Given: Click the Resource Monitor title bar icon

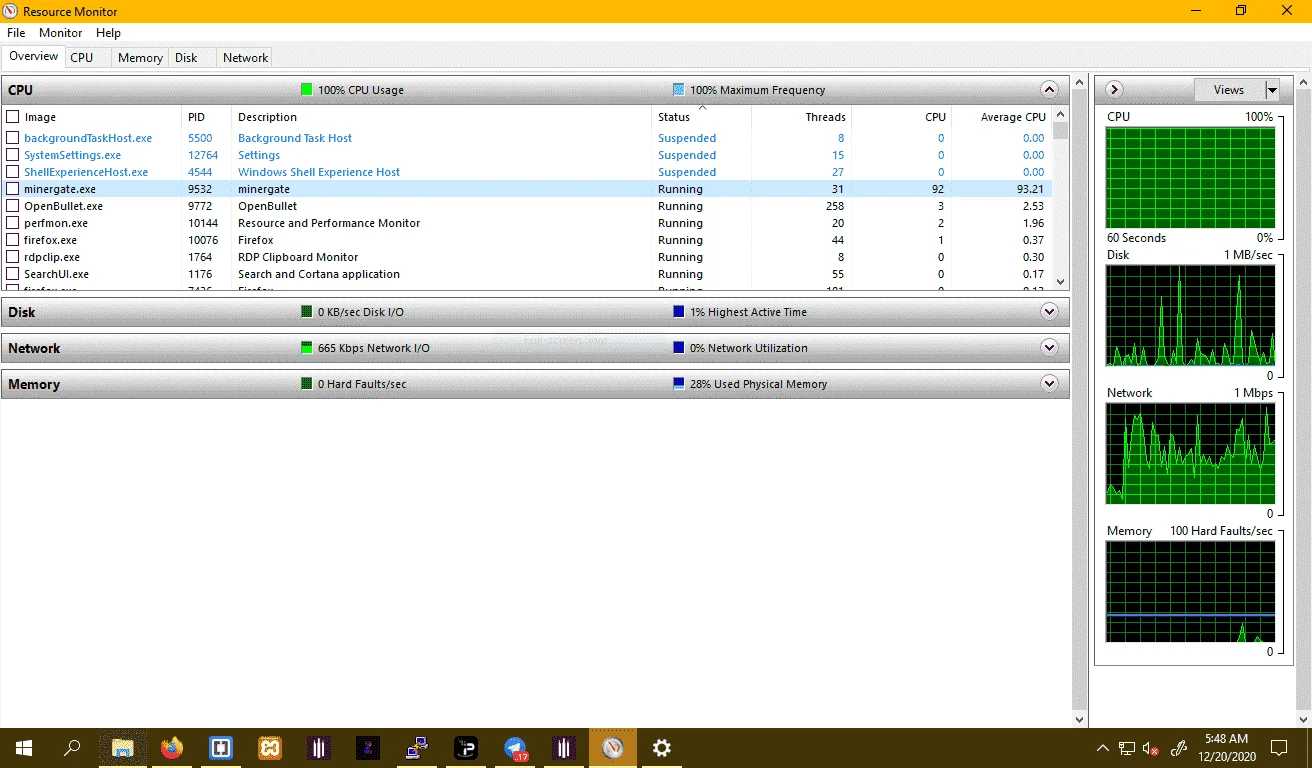Looking at the screenshot, I should point(11,11).
